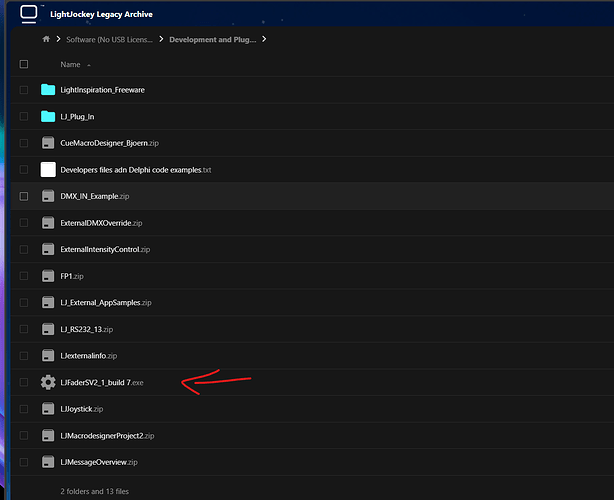Screen dimensions: 614x500
Task: Select LJMacrodesignerProject2.zip file name
Action: pyautogui.click(x=107, y=436)
